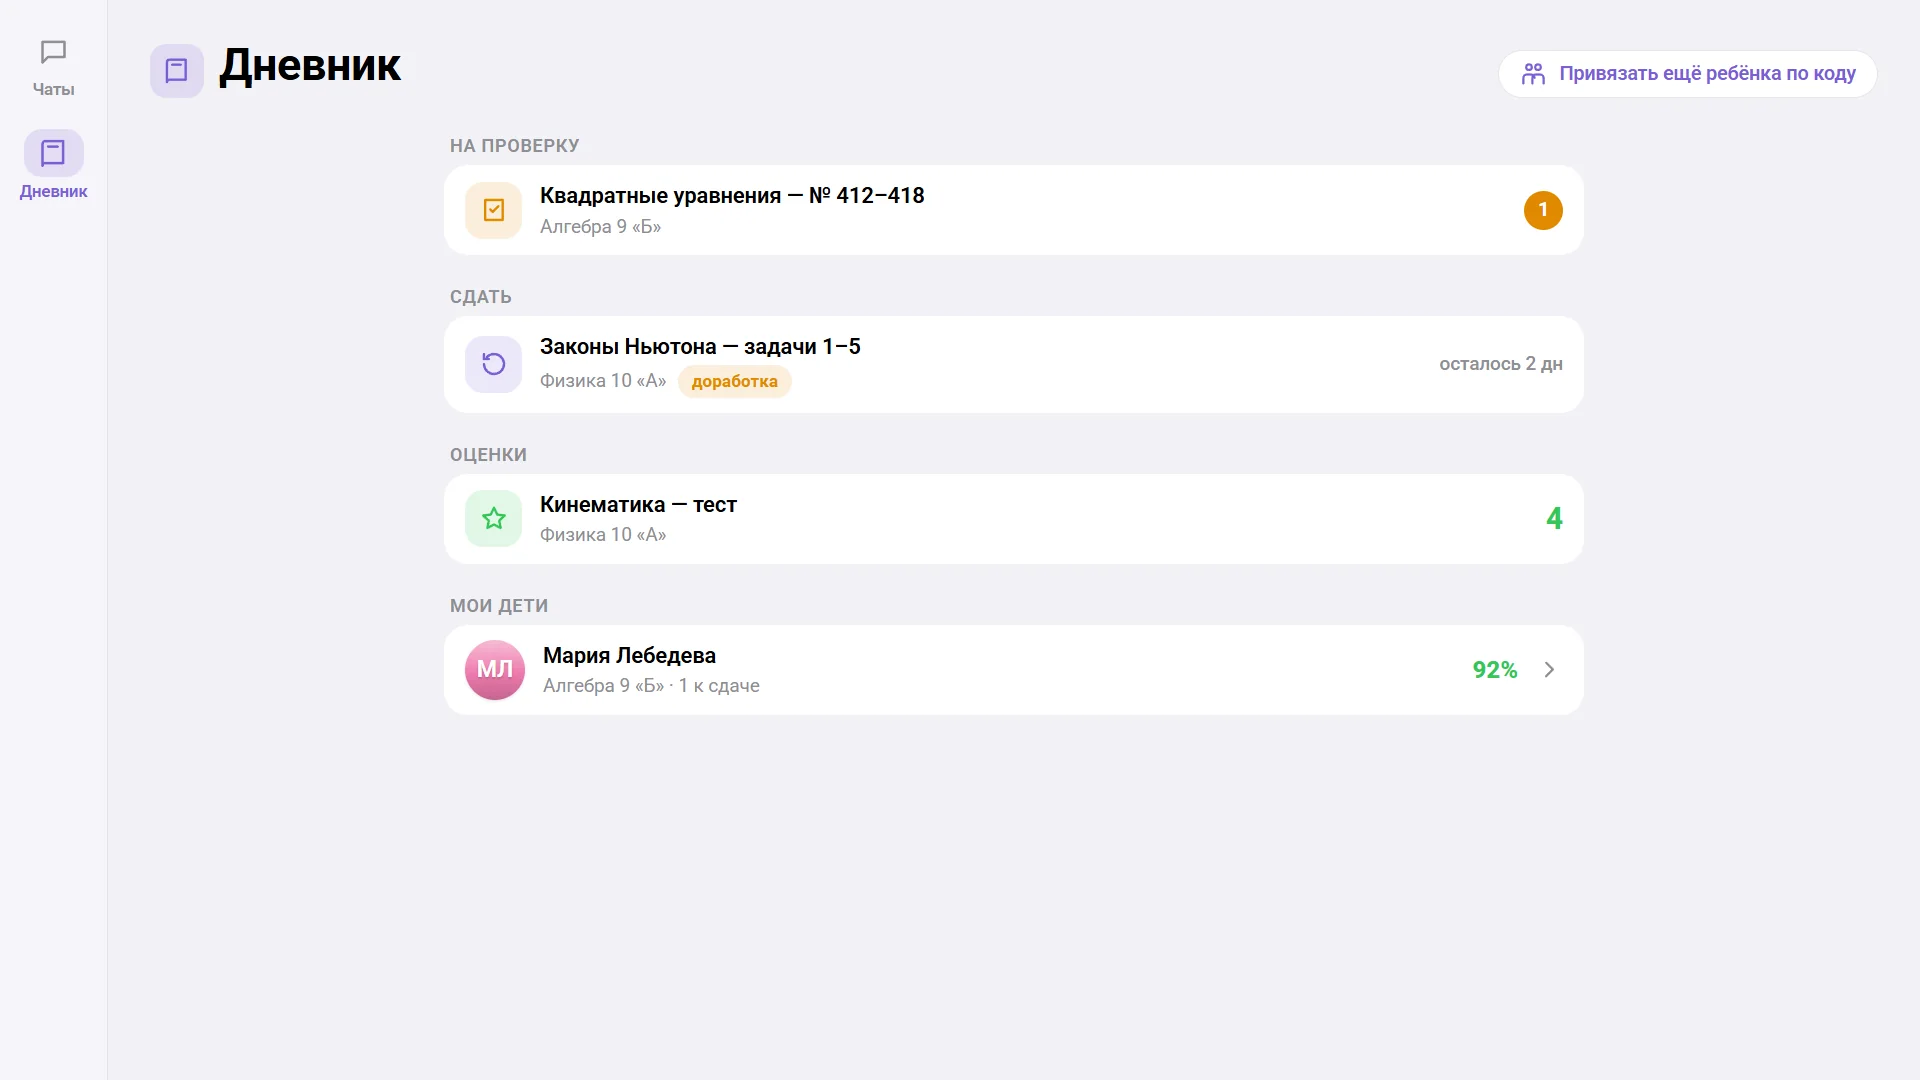Click the НА ПРОВЕРКУ section header

pos(514,146)
